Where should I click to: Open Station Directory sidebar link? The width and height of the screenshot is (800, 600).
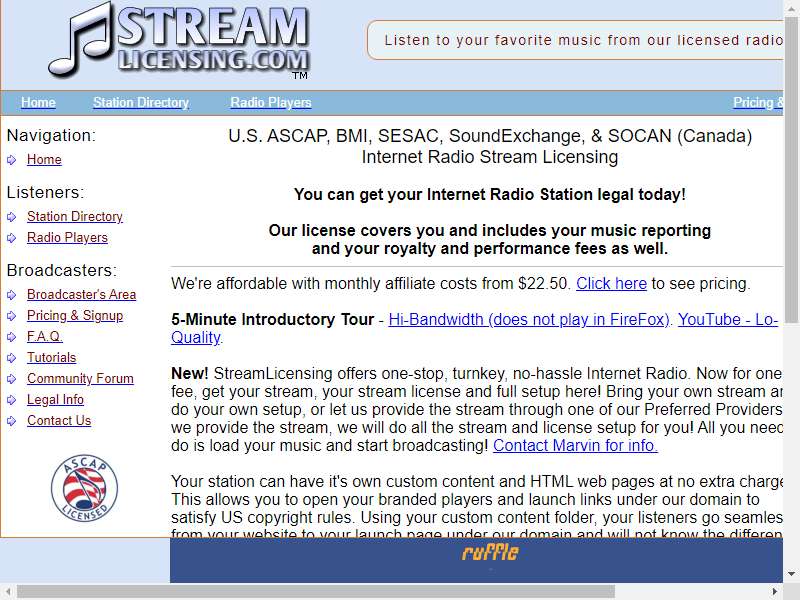(74, 217)
